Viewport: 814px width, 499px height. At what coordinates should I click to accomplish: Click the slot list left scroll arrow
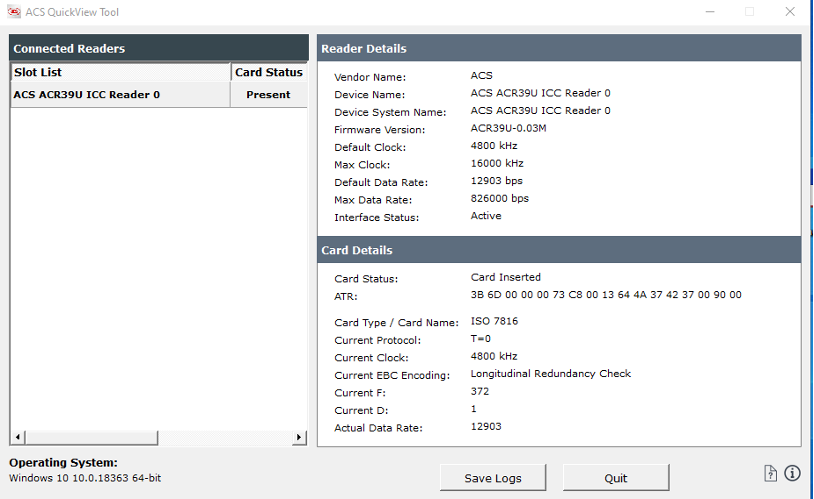click(18, 437)
